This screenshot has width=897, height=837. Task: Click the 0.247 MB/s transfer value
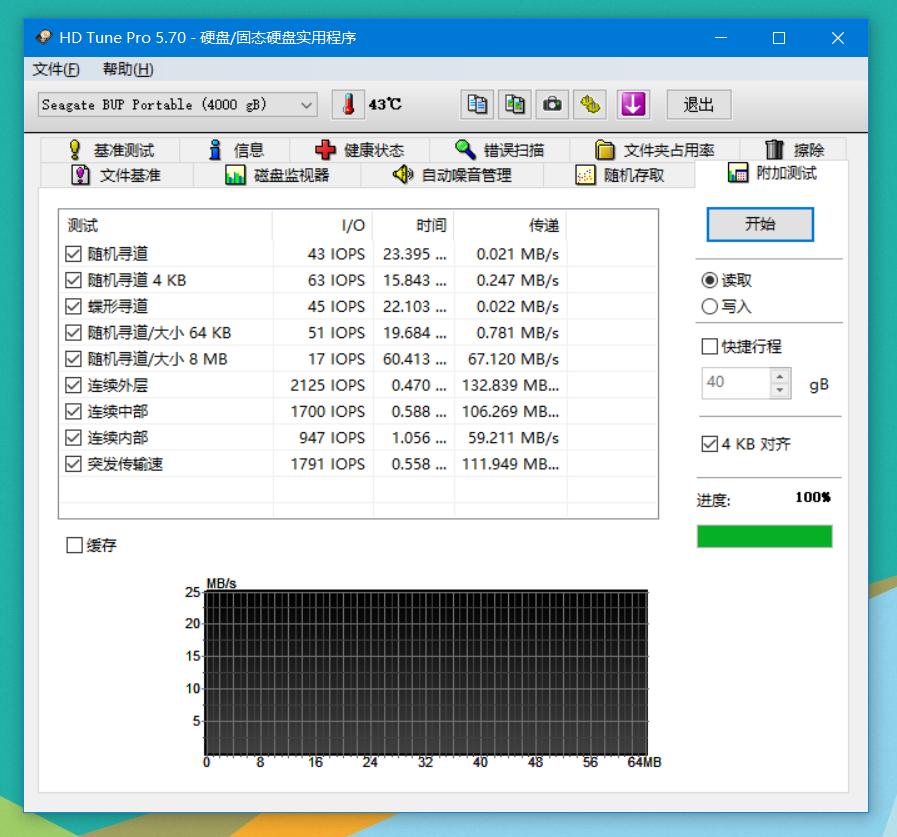[x=518, y=280]
